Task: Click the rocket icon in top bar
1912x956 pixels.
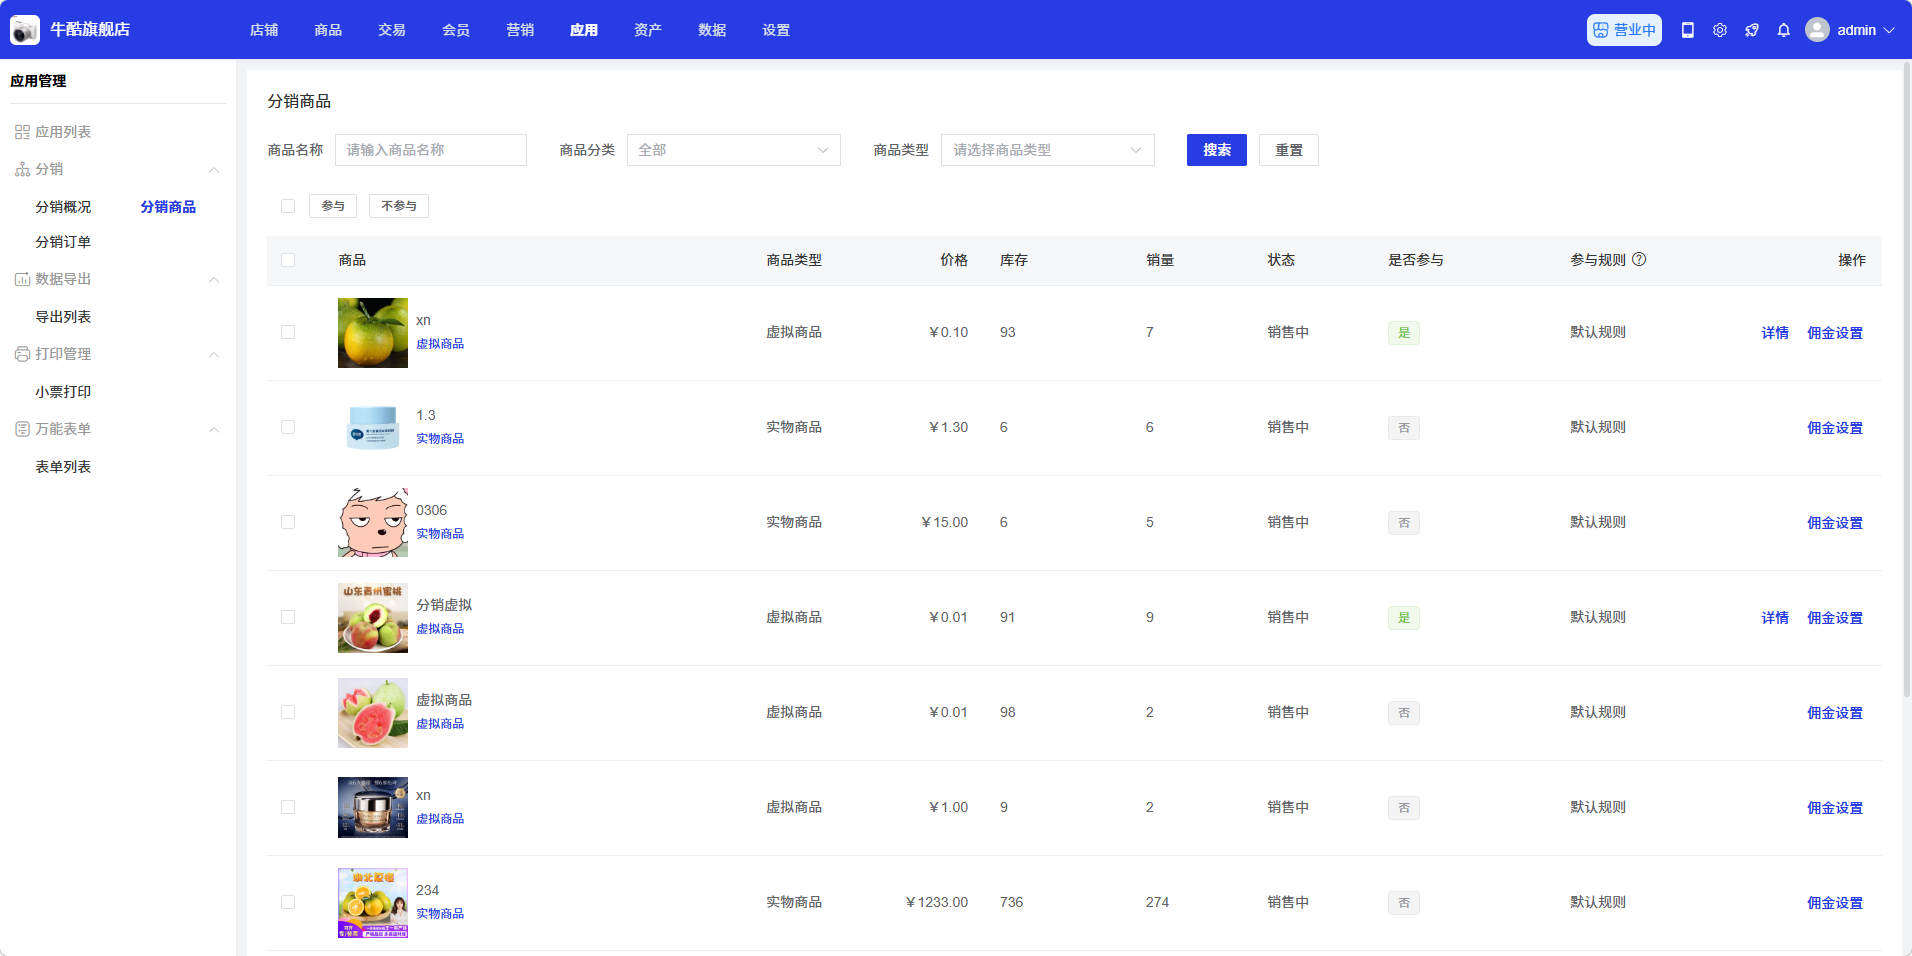Action: coord(1752,30)
